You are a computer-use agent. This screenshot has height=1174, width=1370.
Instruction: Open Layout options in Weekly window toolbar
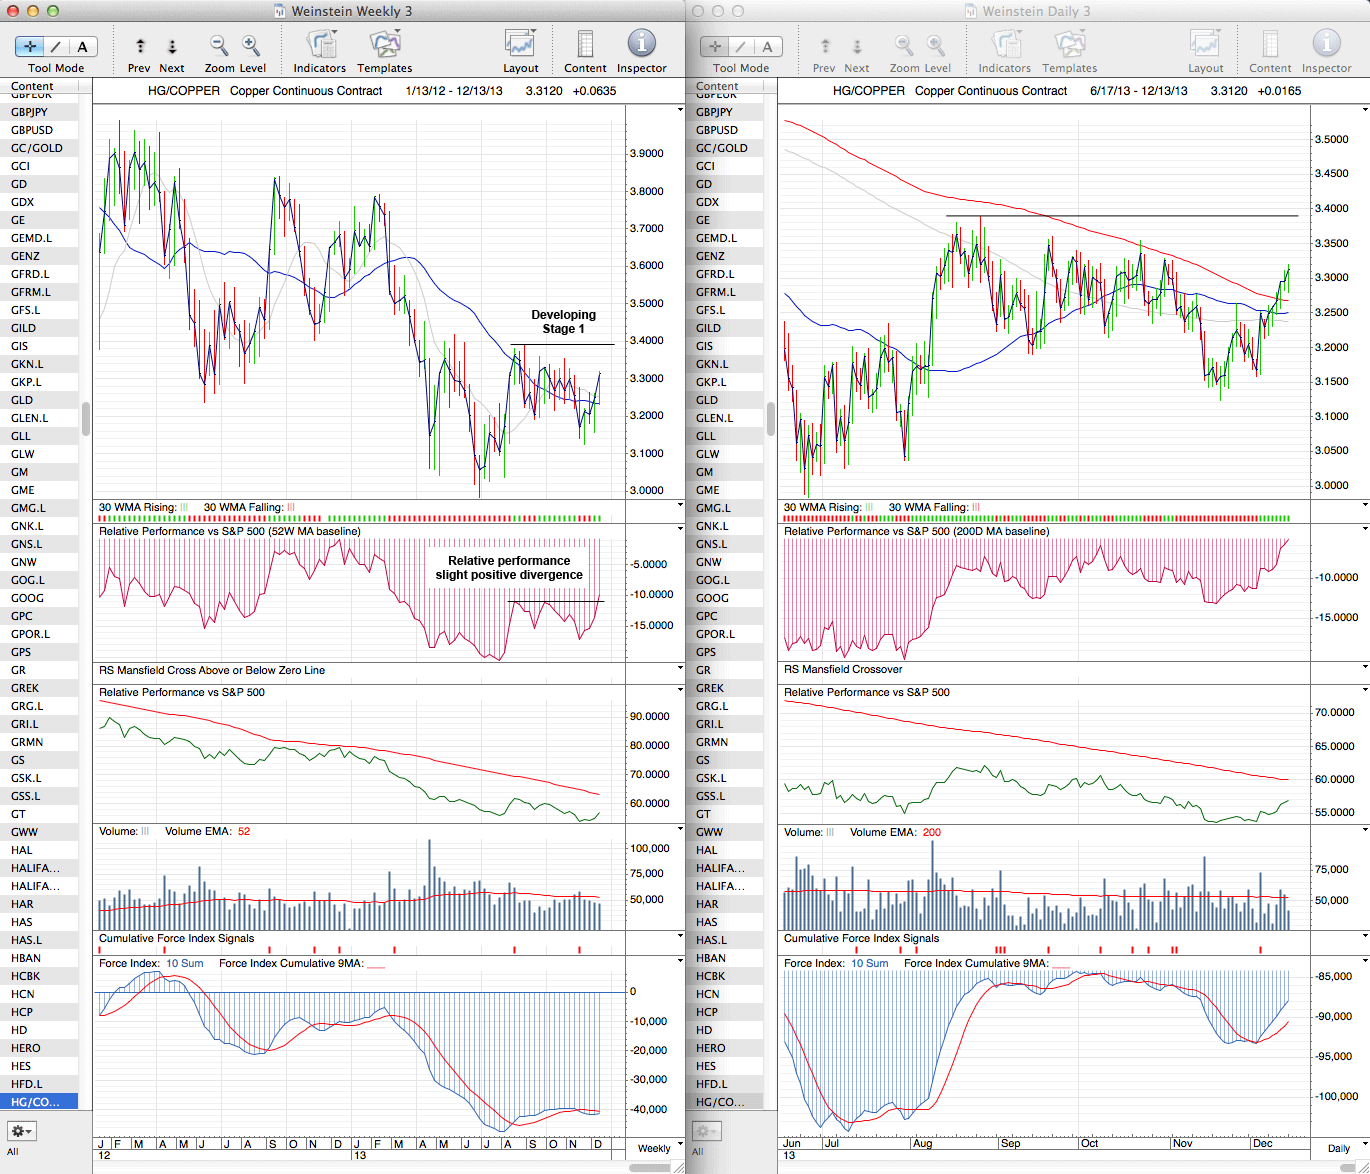tap(520, 46)
